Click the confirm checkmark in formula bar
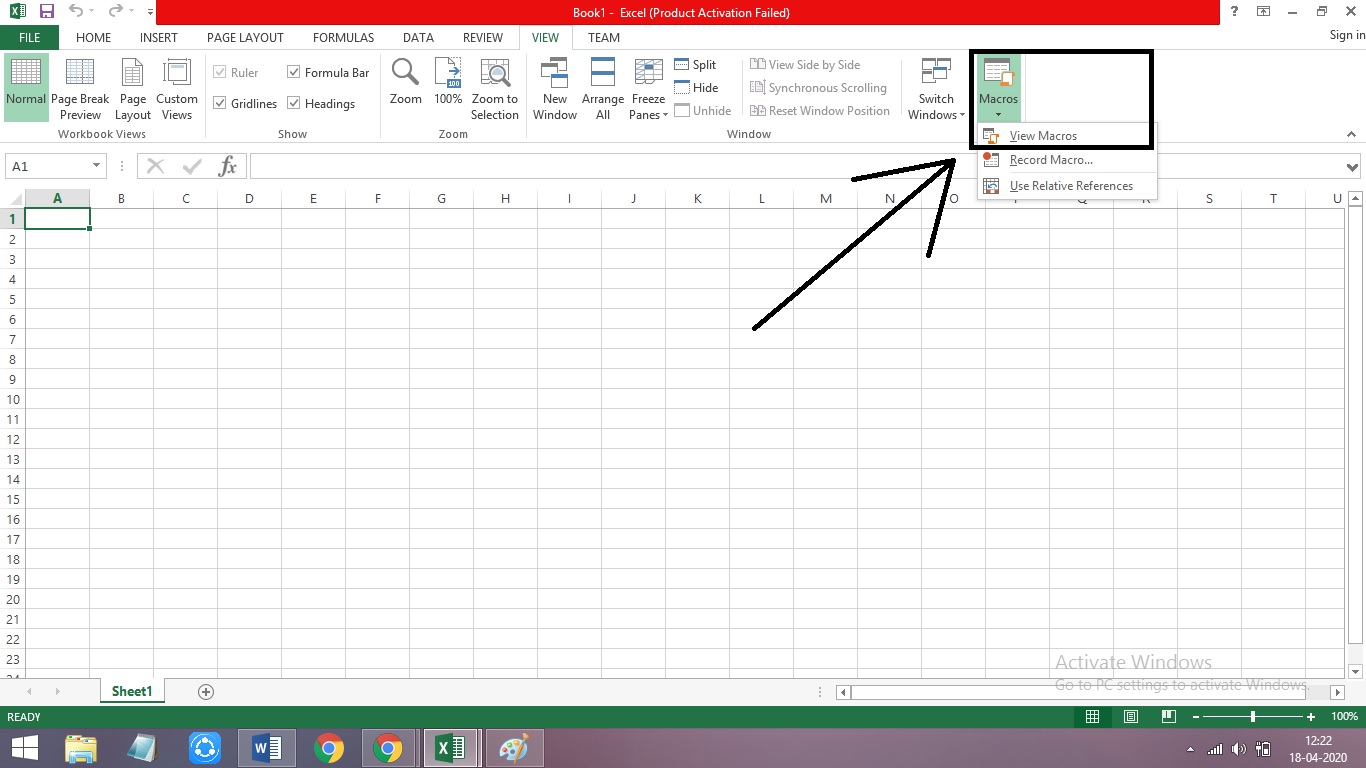The image size is (1366, 768). click(191, 166)
